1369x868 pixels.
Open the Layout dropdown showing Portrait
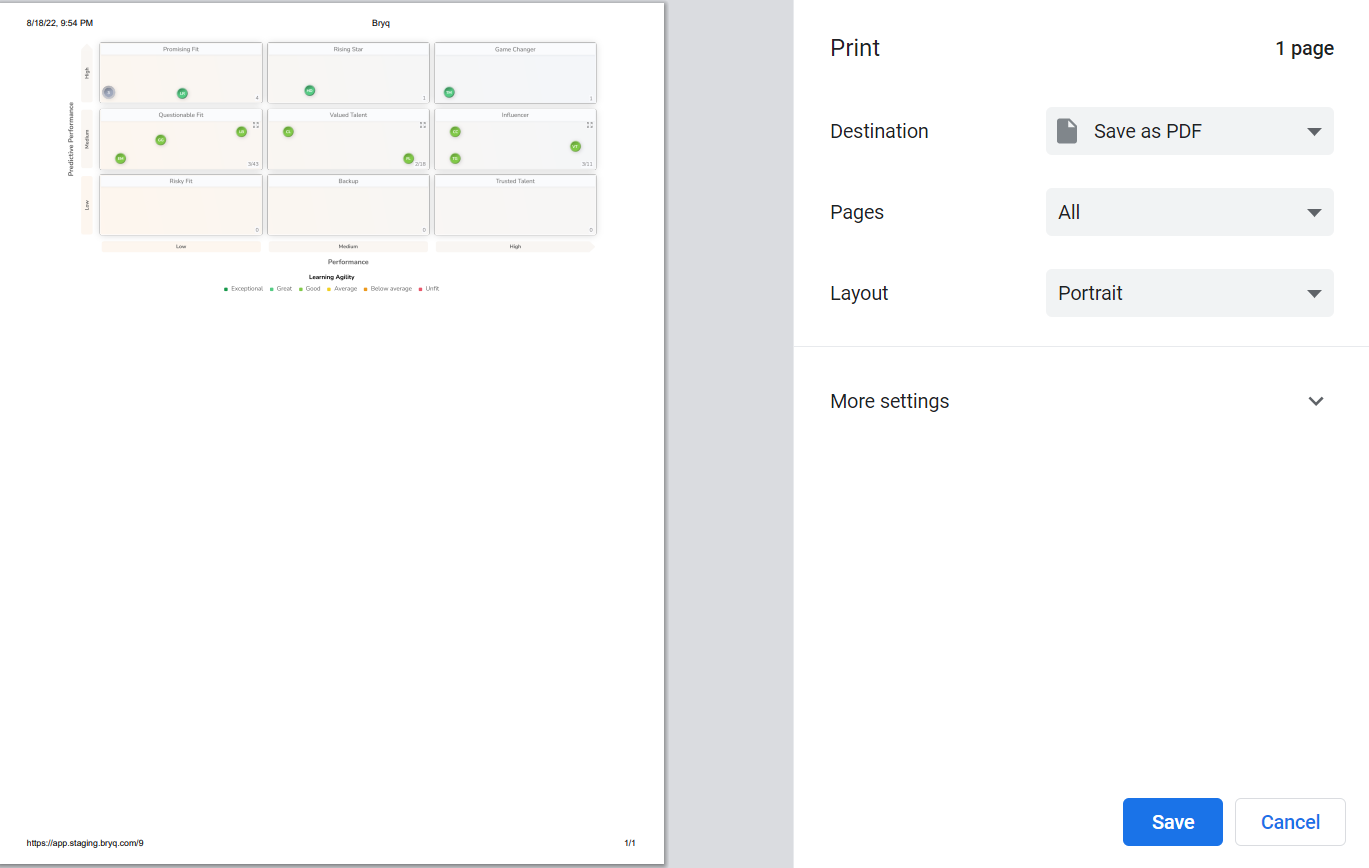point(1189,293)
